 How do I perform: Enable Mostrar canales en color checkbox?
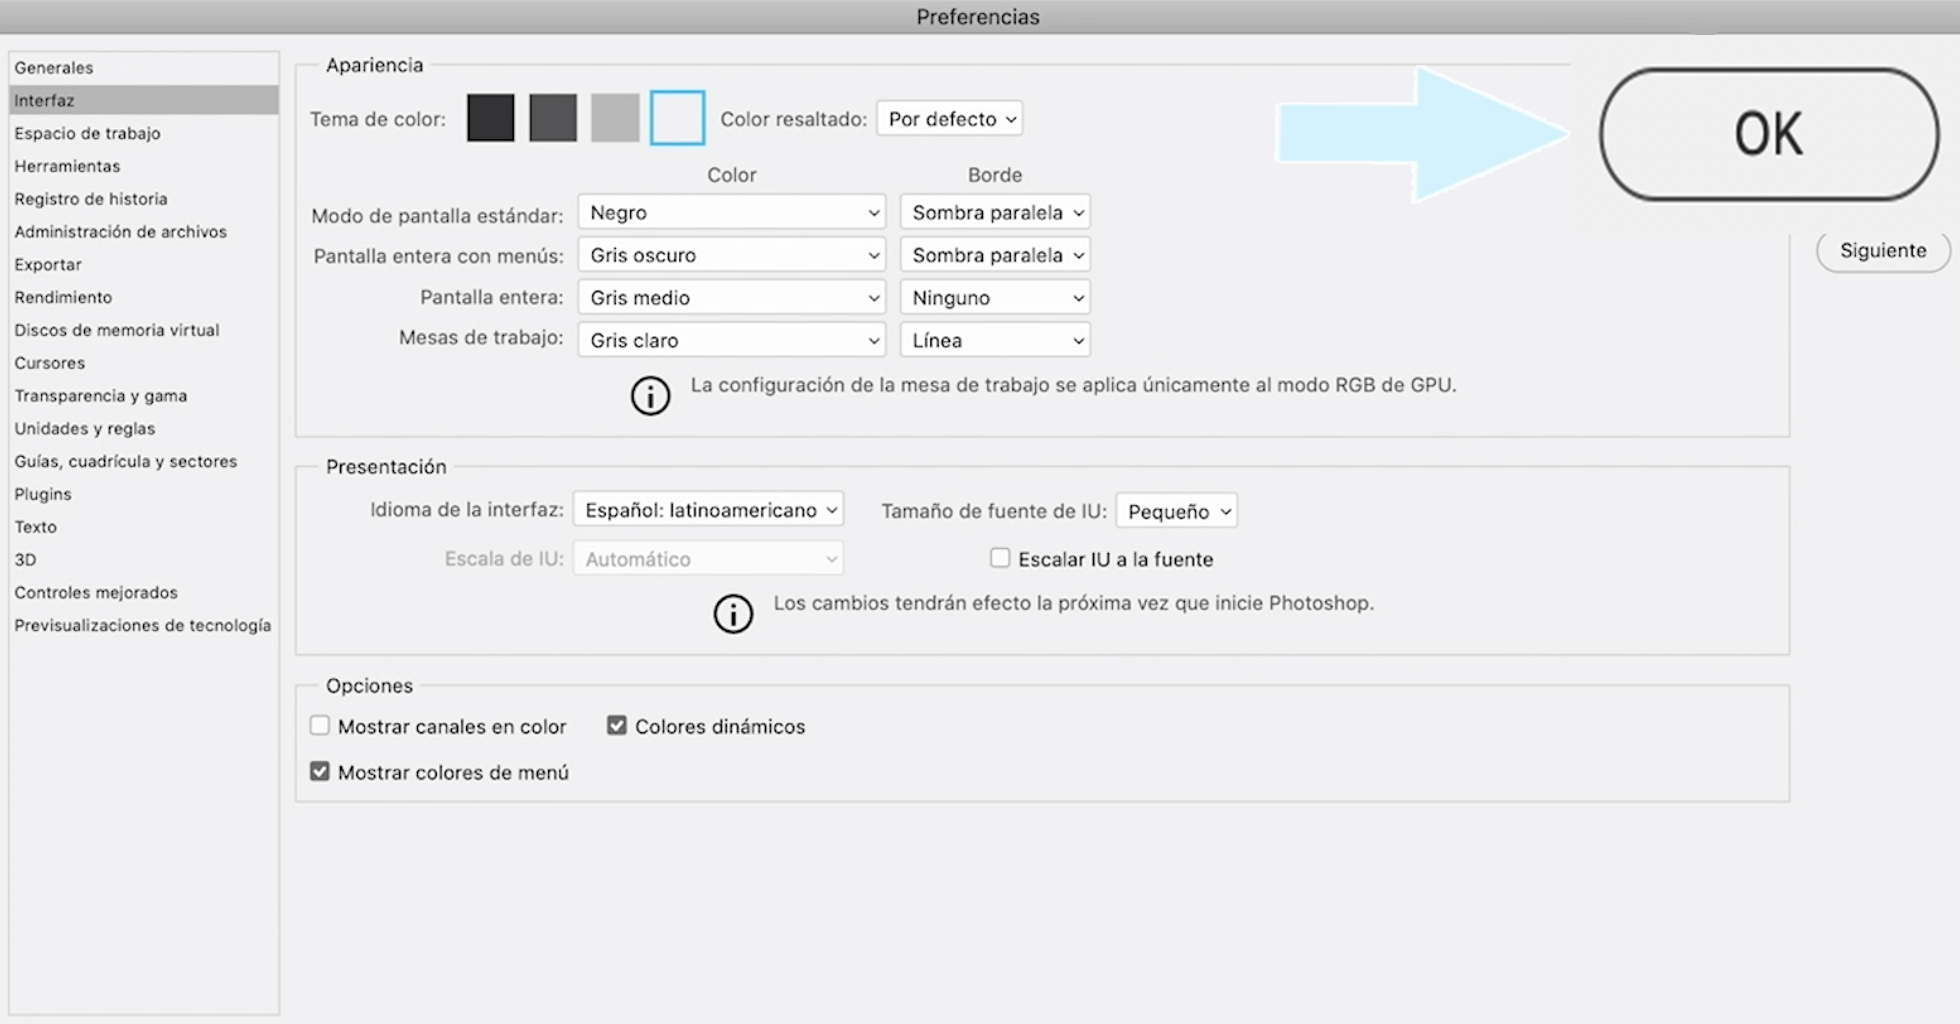tap(320, 725)
